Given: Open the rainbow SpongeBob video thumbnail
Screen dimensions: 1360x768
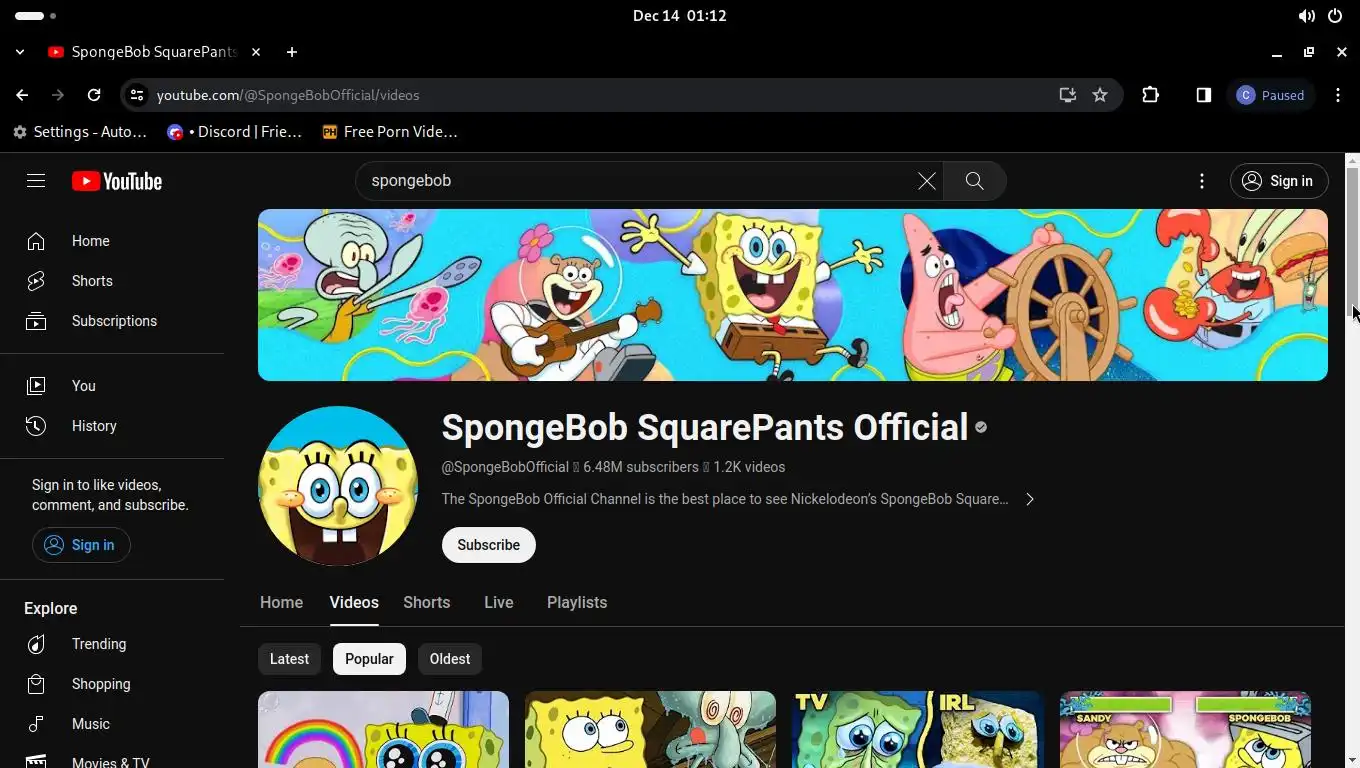Looking at the screenshot, I should pos(383,730).
